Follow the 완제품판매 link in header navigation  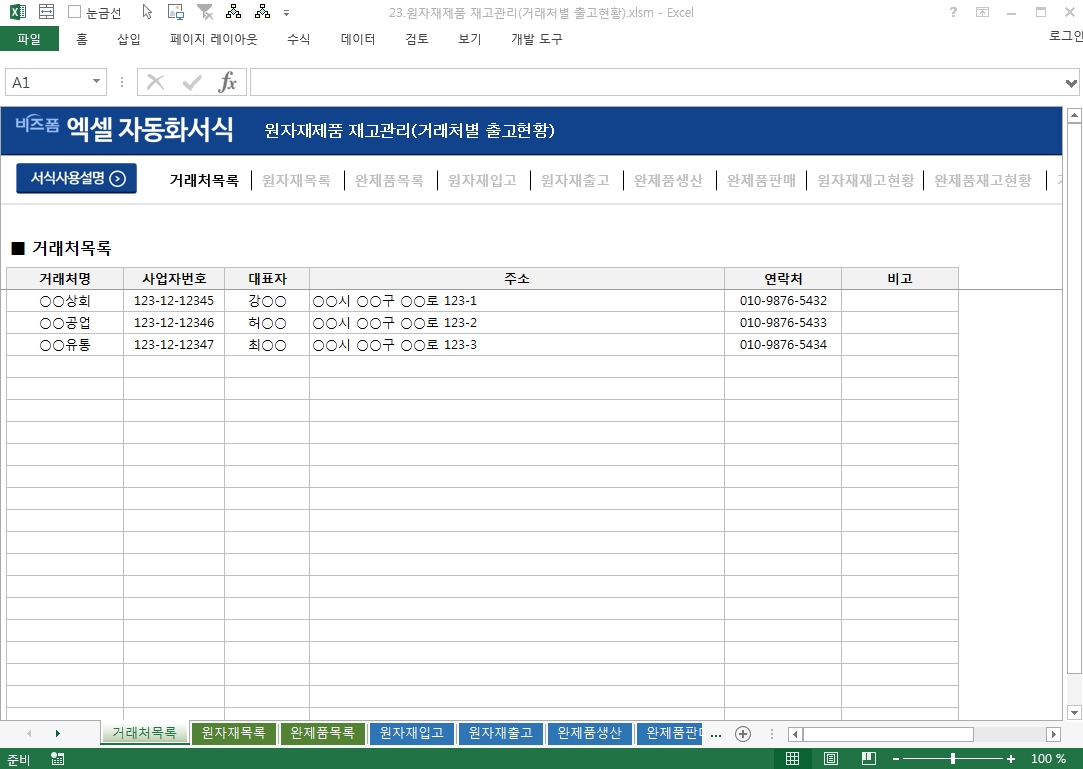coord(761,180)
